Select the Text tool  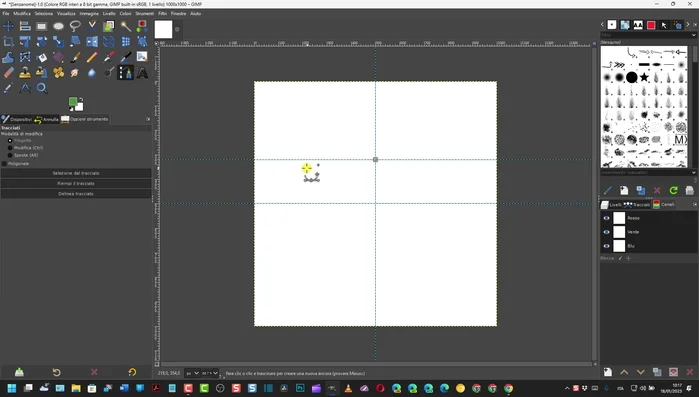(x=142, y=73)
